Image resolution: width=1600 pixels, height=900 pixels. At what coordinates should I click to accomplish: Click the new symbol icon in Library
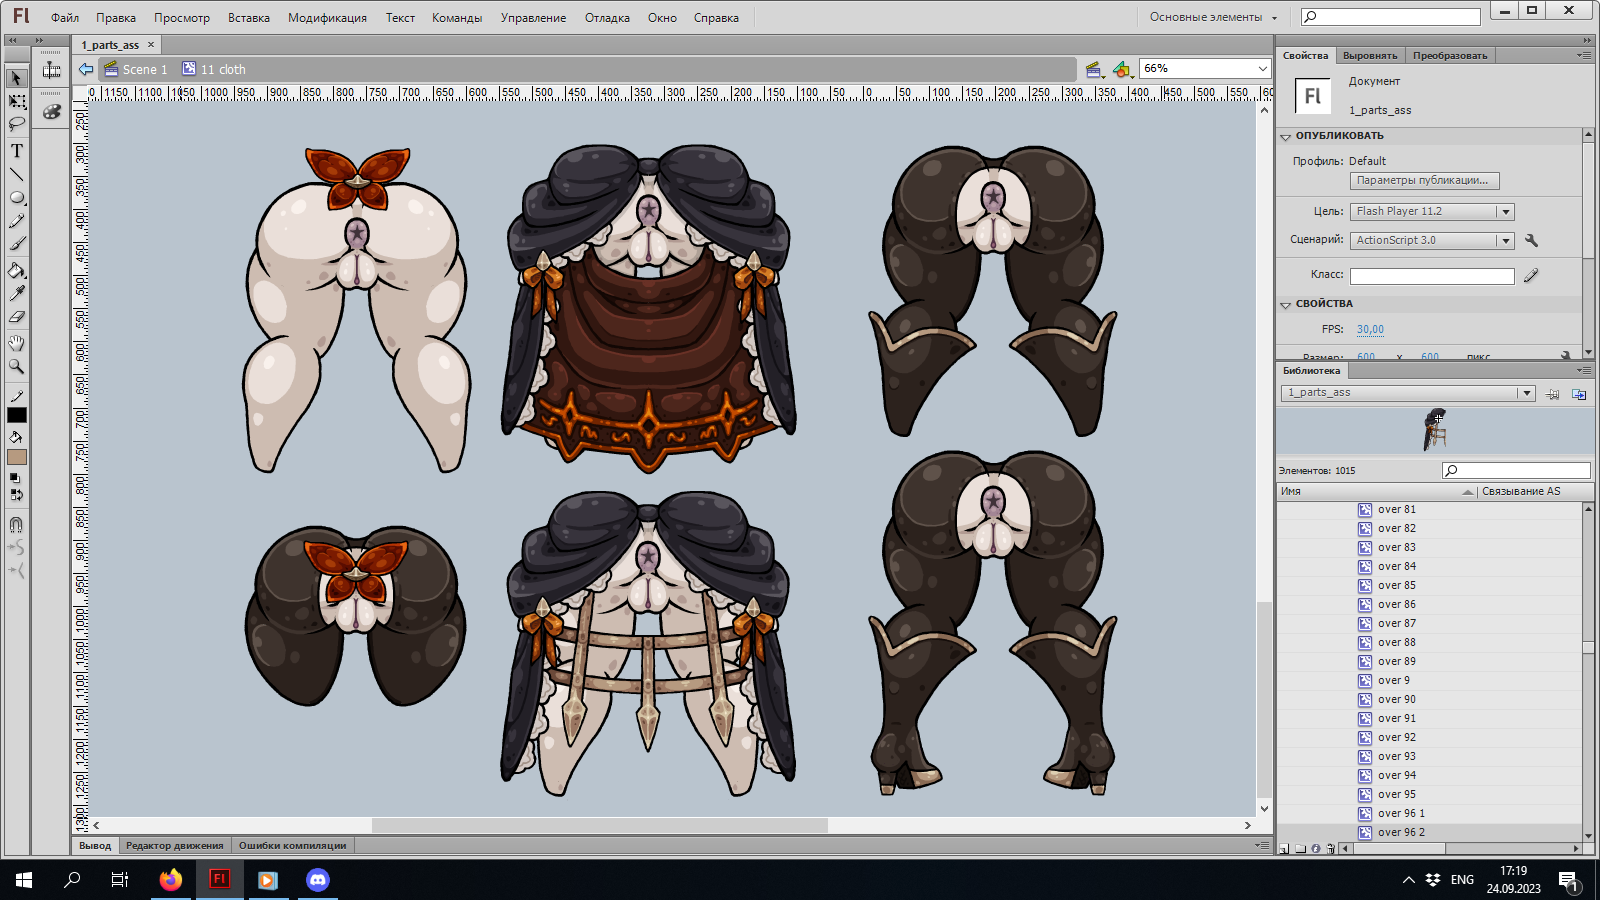coord(1285,849)
